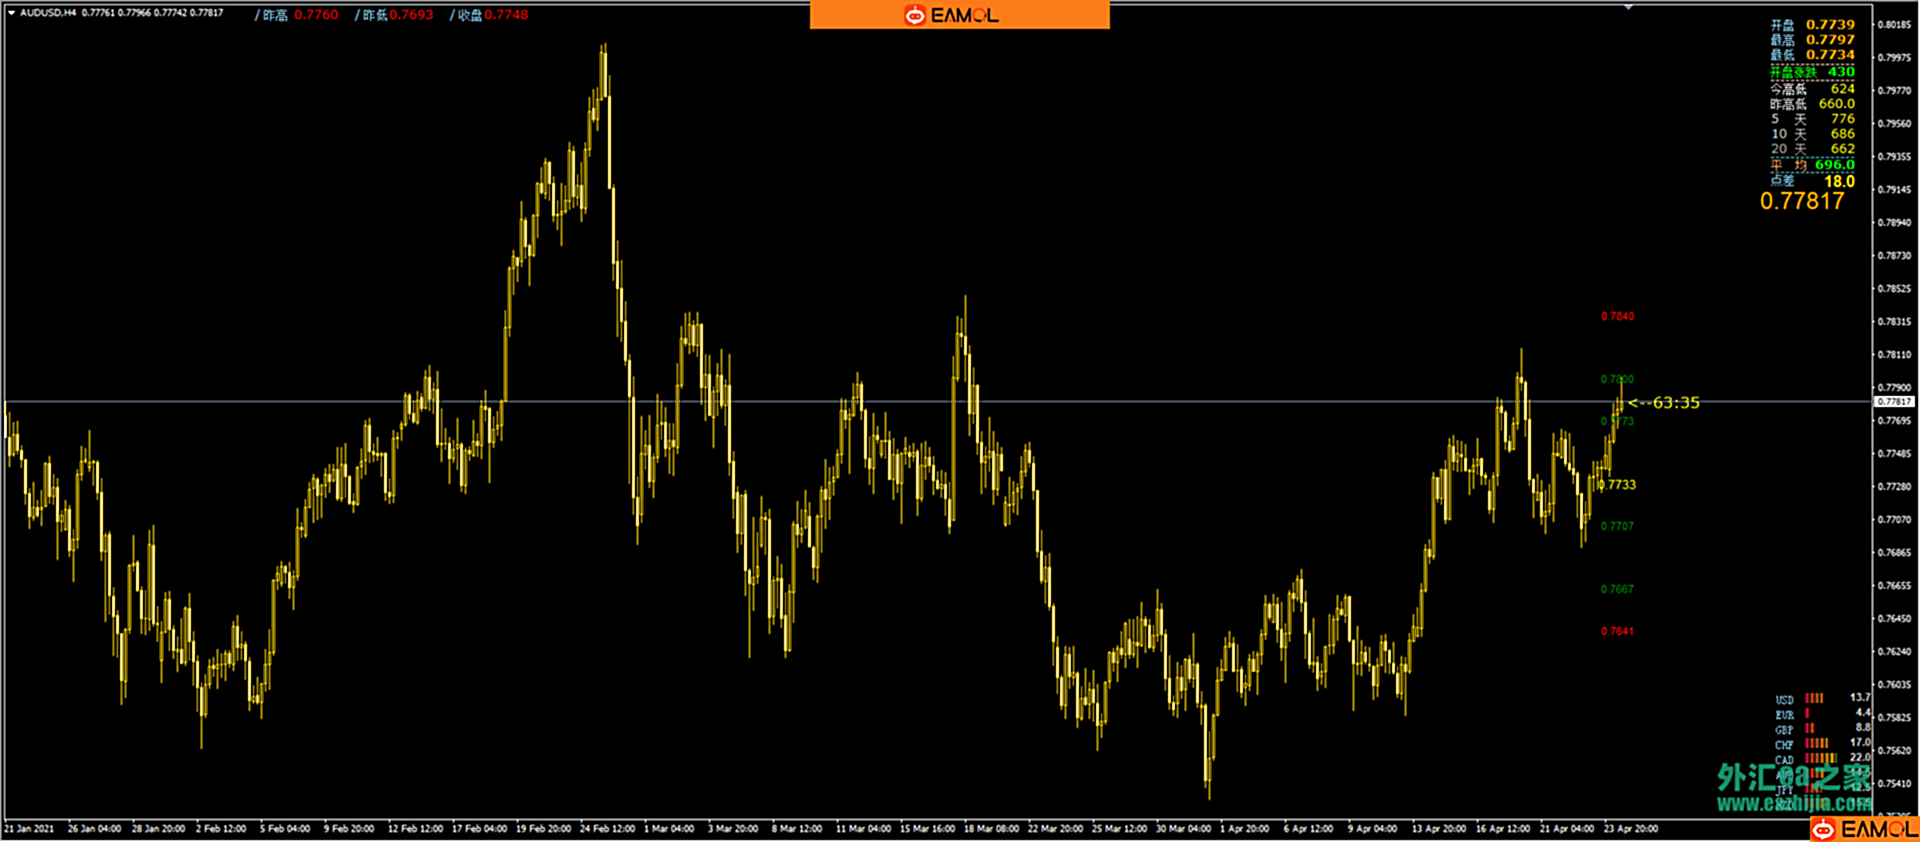Select the red 0.7840 resistance level label
Image resolution: width=1920 pixels, height=842 pixels.
click(1617, 316)
